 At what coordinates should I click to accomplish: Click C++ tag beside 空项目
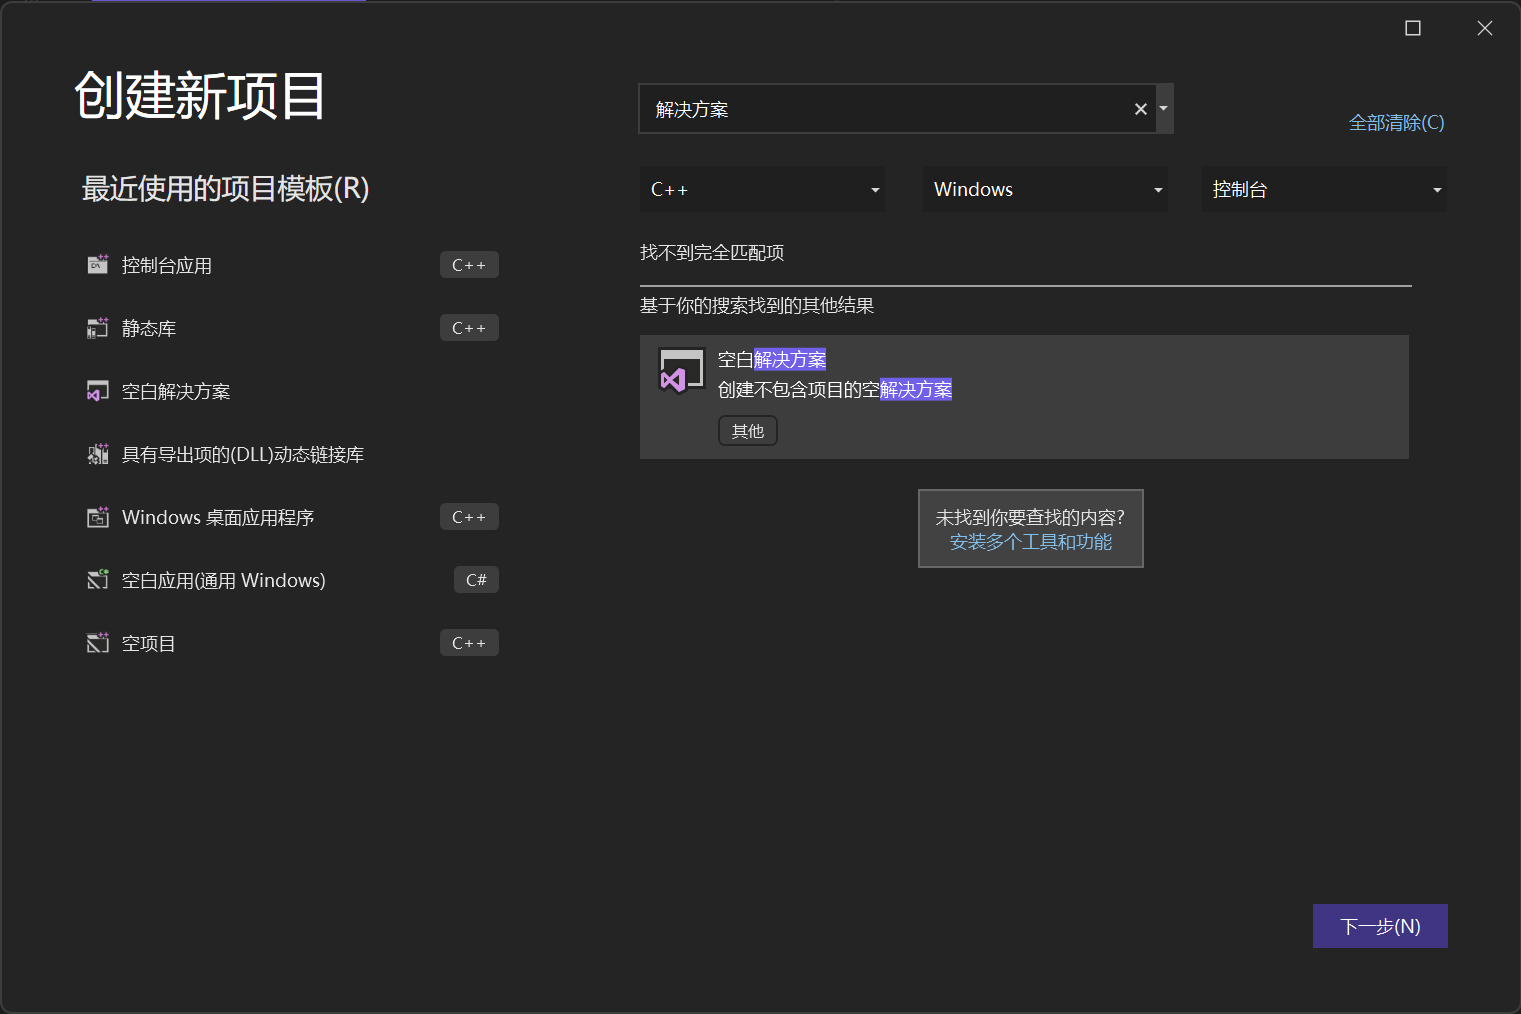[469, 643]
